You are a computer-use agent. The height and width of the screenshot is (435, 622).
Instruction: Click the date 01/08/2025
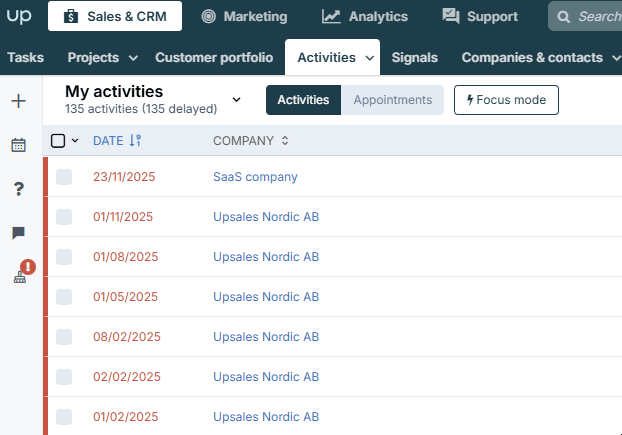pyautogui.click(x=125, y=257)
